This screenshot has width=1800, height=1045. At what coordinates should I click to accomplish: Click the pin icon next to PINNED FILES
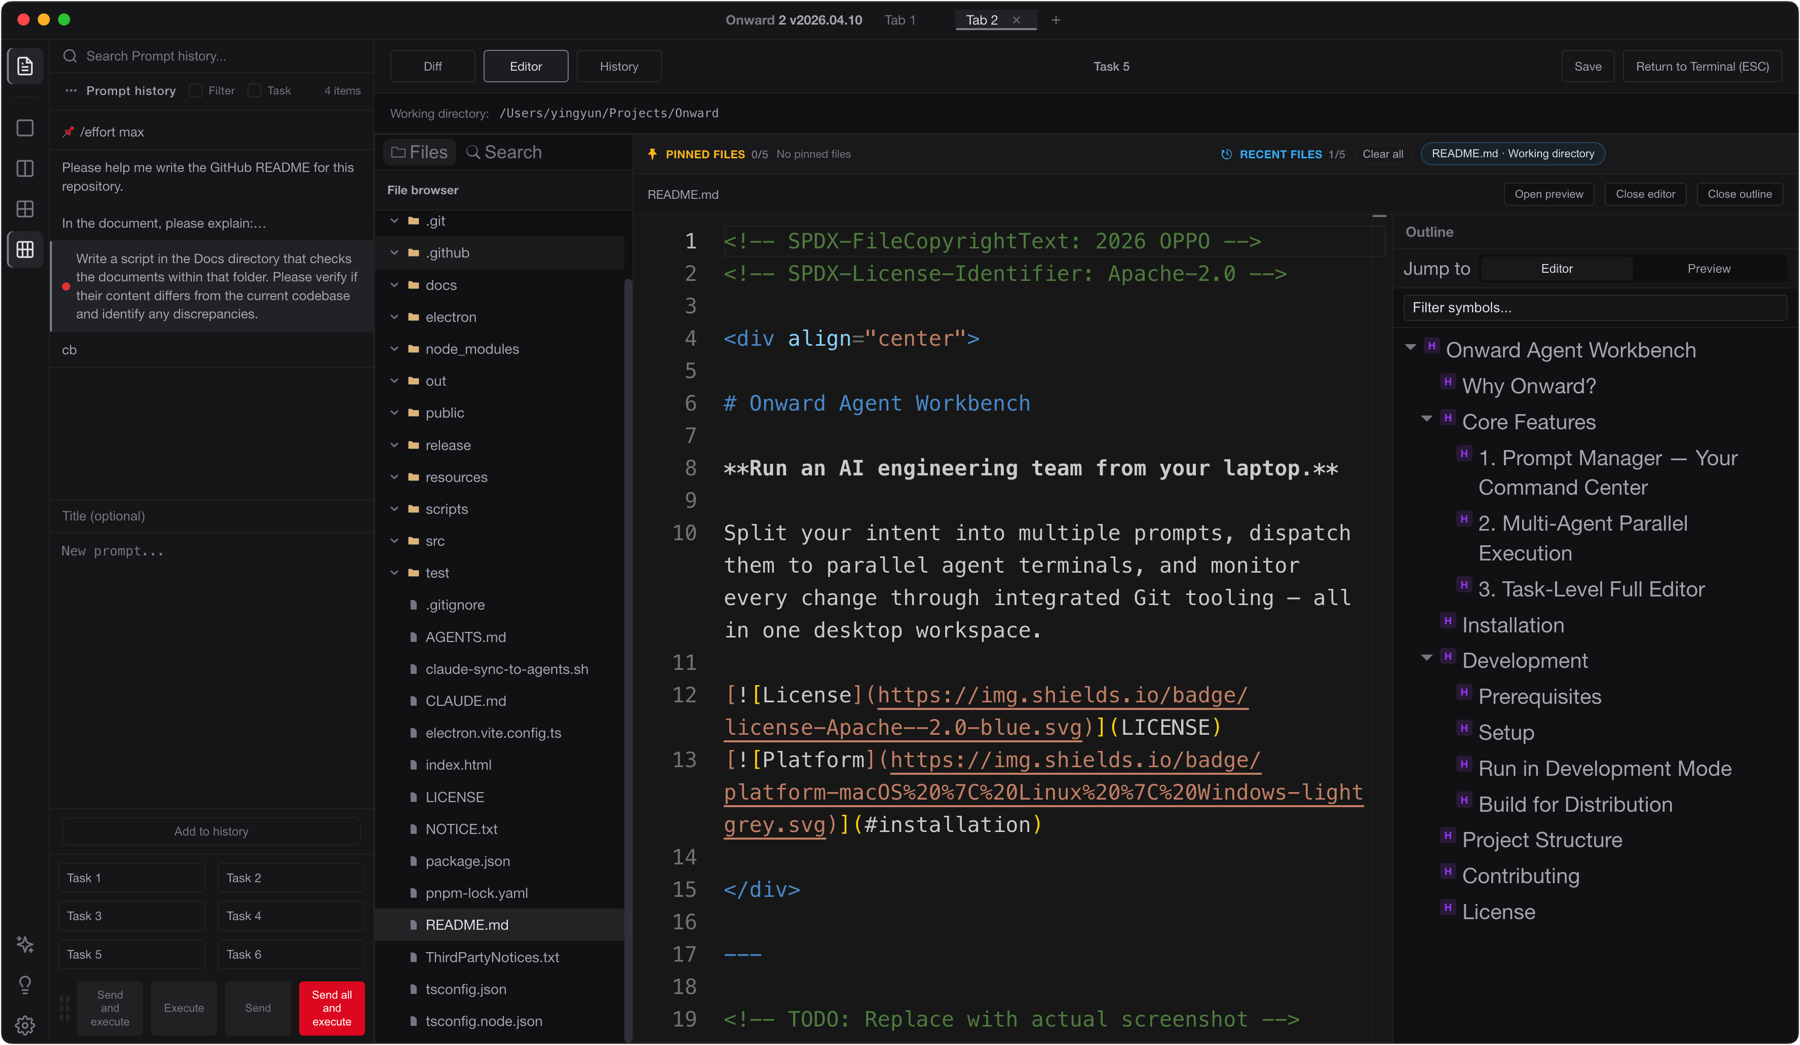point(654,154)
